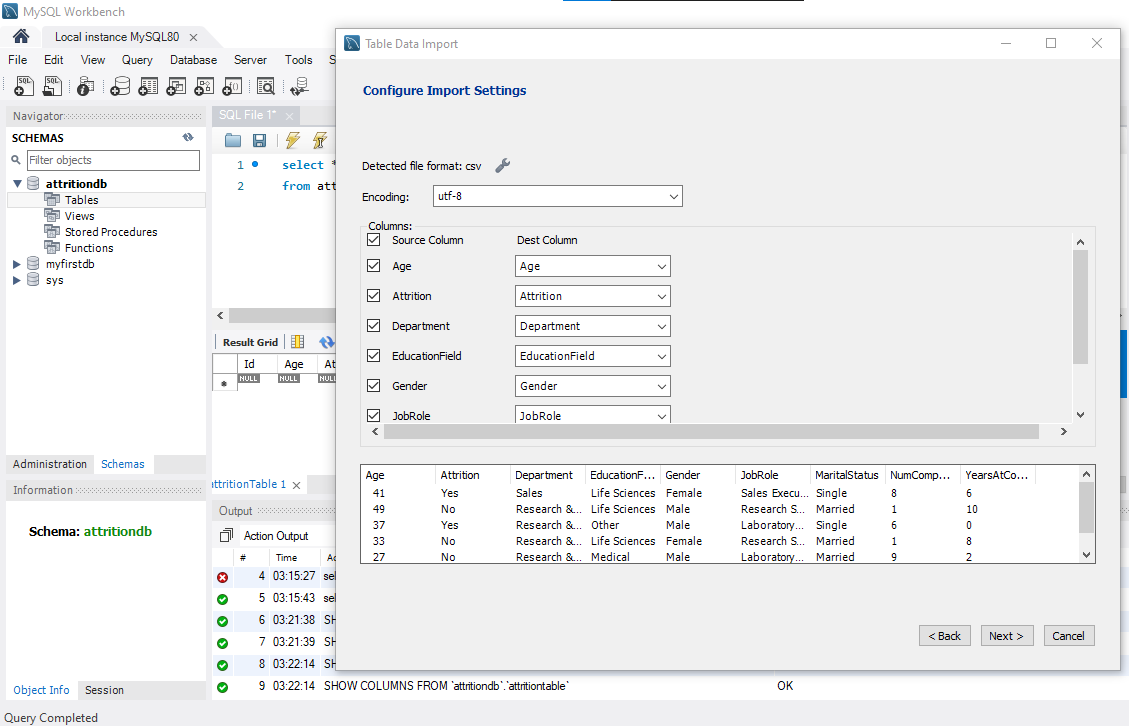Image resolution: width=1129 pixels, height=726 pixels.
Task: Click the red error icon for entry 4
Action: point(222,577)
